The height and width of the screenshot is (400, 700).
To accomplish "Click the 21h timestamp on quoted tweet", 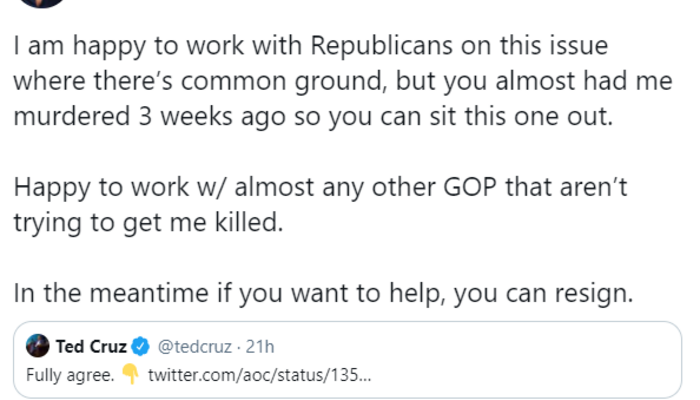I will click(261, 347).
